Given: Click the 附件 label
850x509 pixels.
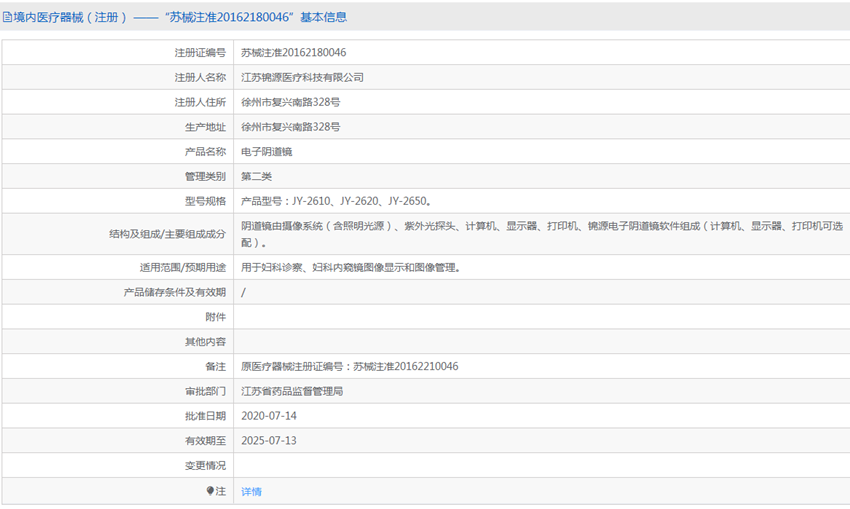Looking at the screenshot, I should tap(216, 317).
